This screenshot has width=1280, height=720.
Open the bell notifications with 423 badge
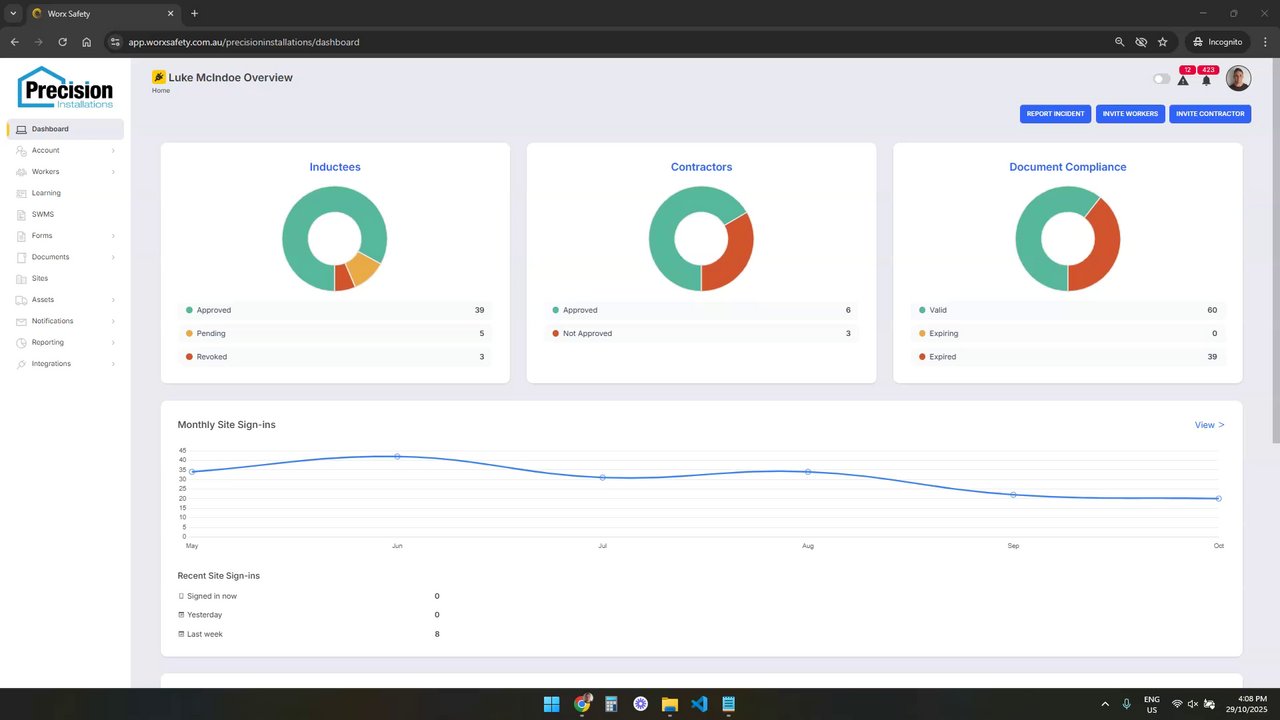point(1206,80)
